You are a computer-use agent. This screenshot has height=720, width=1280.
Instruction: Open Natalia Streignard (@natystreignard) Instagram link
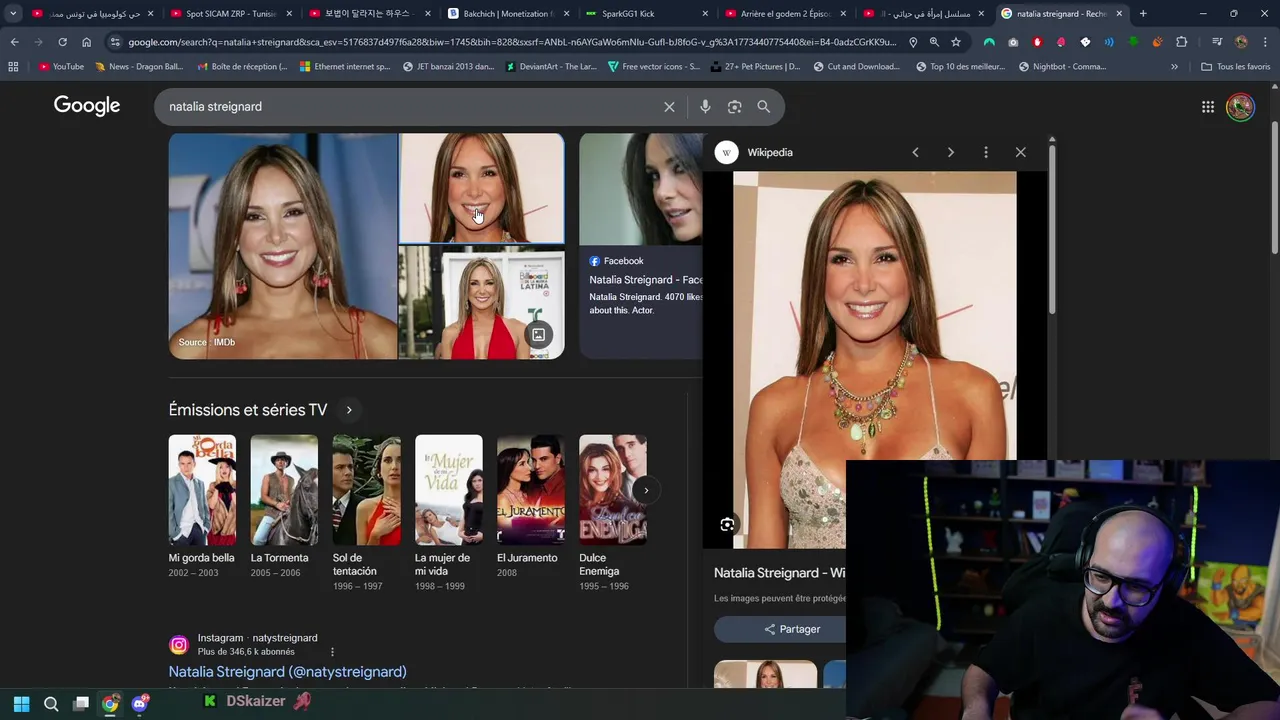coord(287,672)
